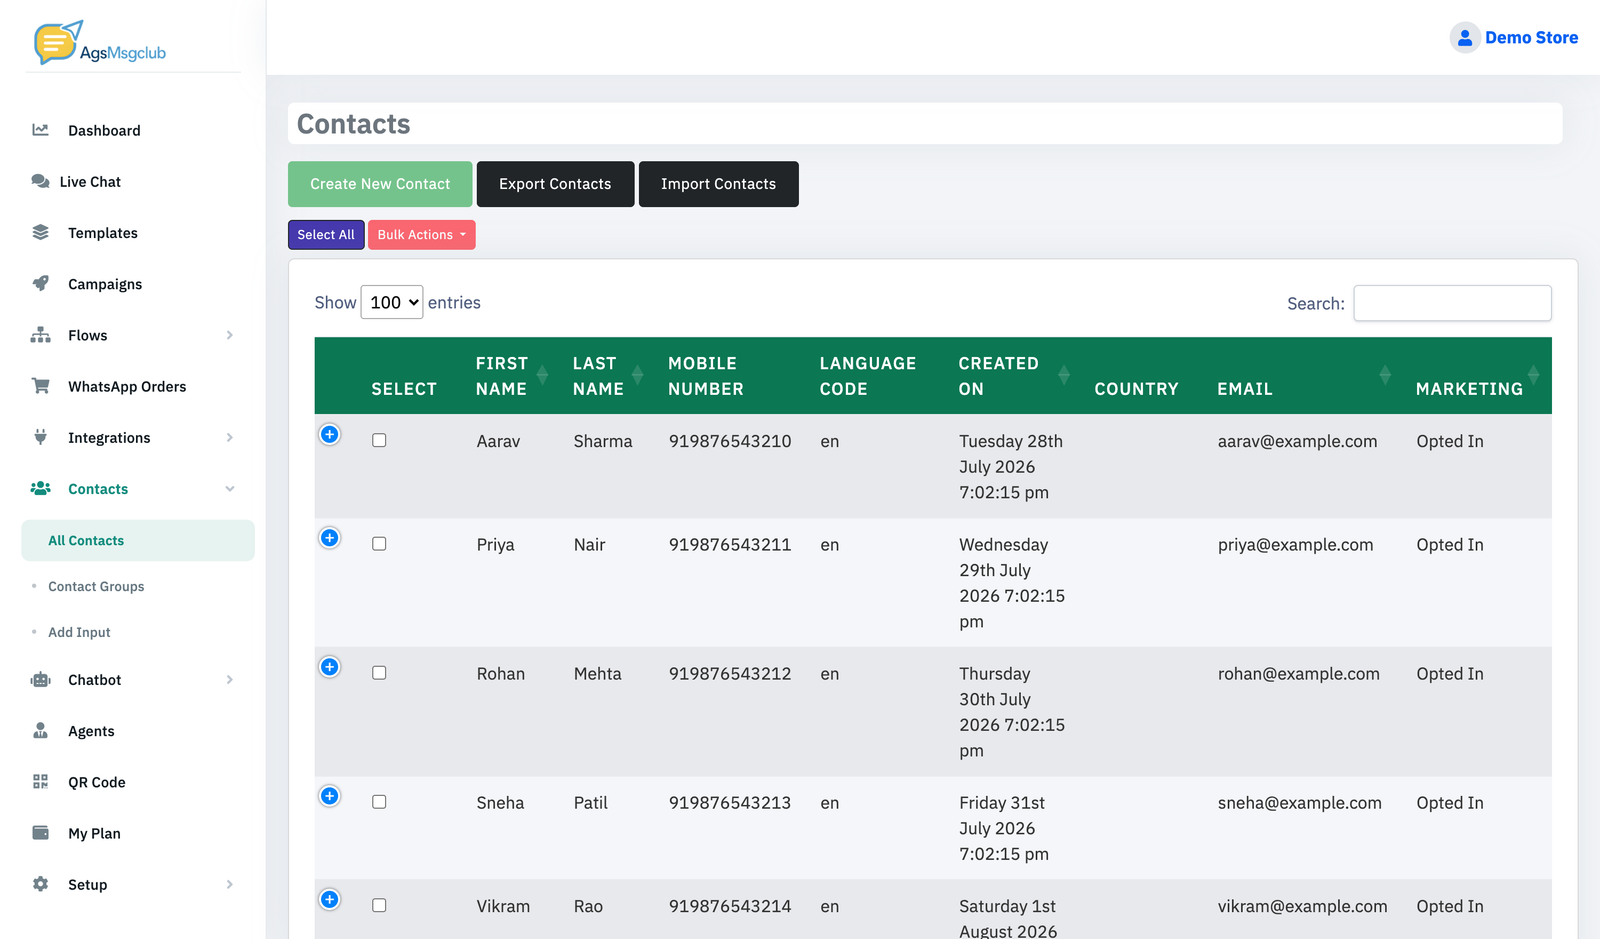The image size is (1600, 939).
Task: Click the Mobile Number column header
Action: [706, 376]
